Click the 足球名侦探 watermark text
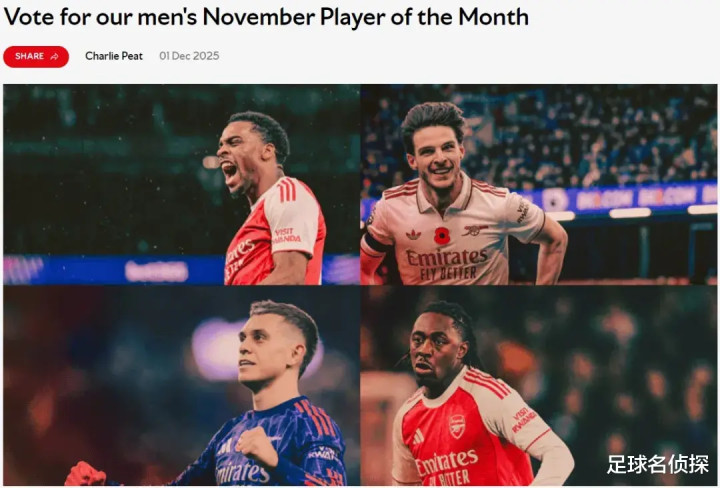The image size is (720, 488). click(658, 465)
